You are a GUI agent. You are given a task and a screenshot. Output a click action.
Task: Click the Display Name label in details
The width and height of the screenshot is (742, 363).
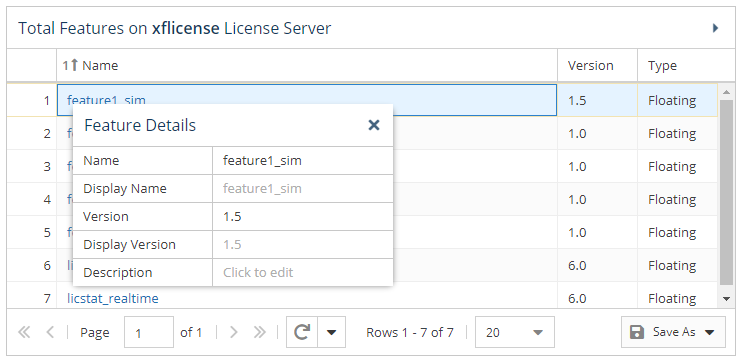click(125, 188)
